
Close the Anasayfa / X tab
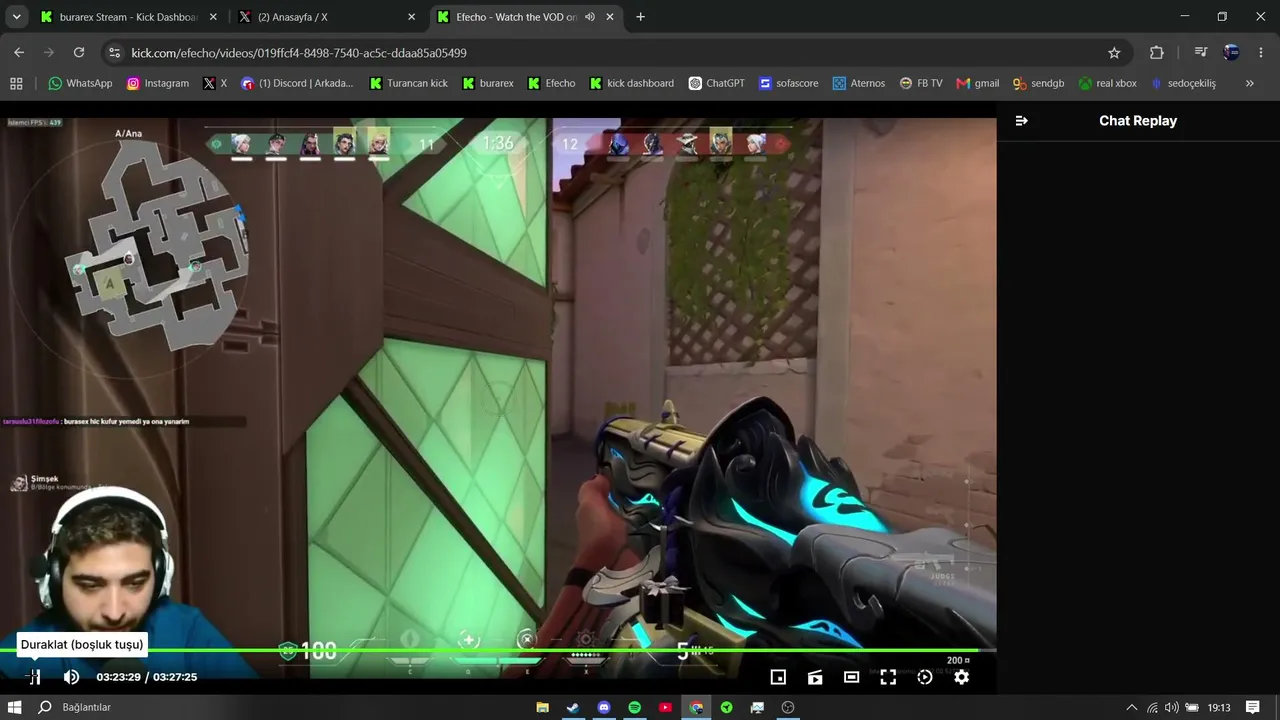point(411,17)
